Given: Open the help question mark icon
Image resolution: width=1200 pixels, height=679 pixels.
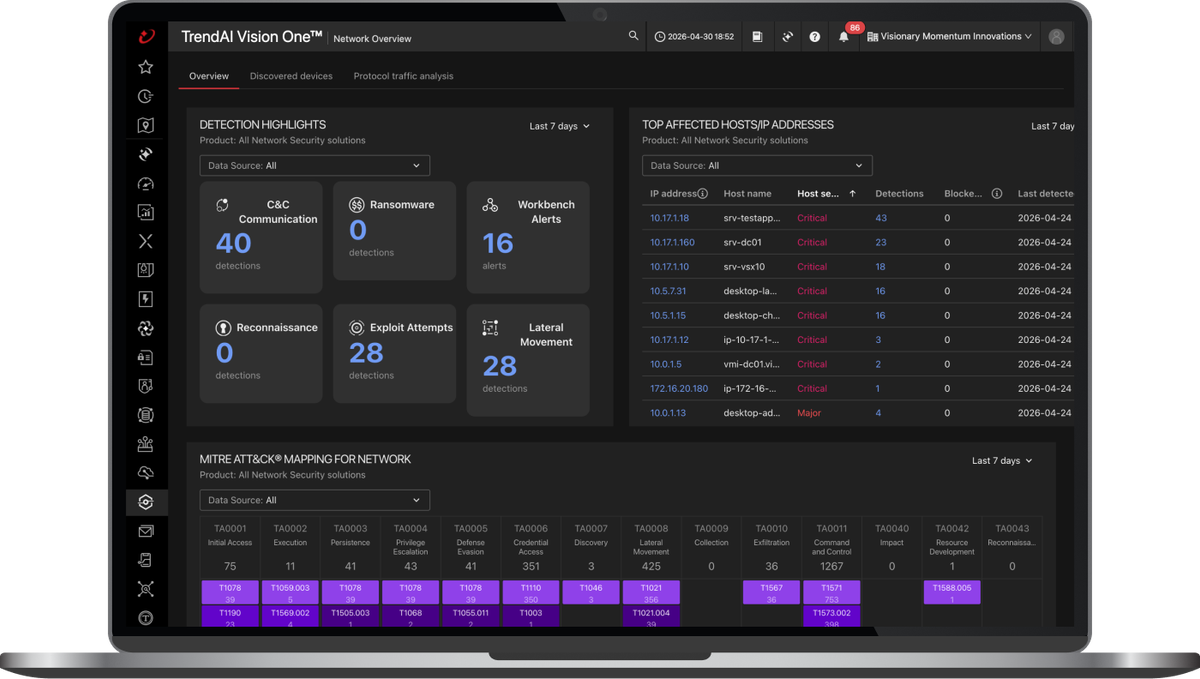Looking at the screenshot, I should point(815,37).
